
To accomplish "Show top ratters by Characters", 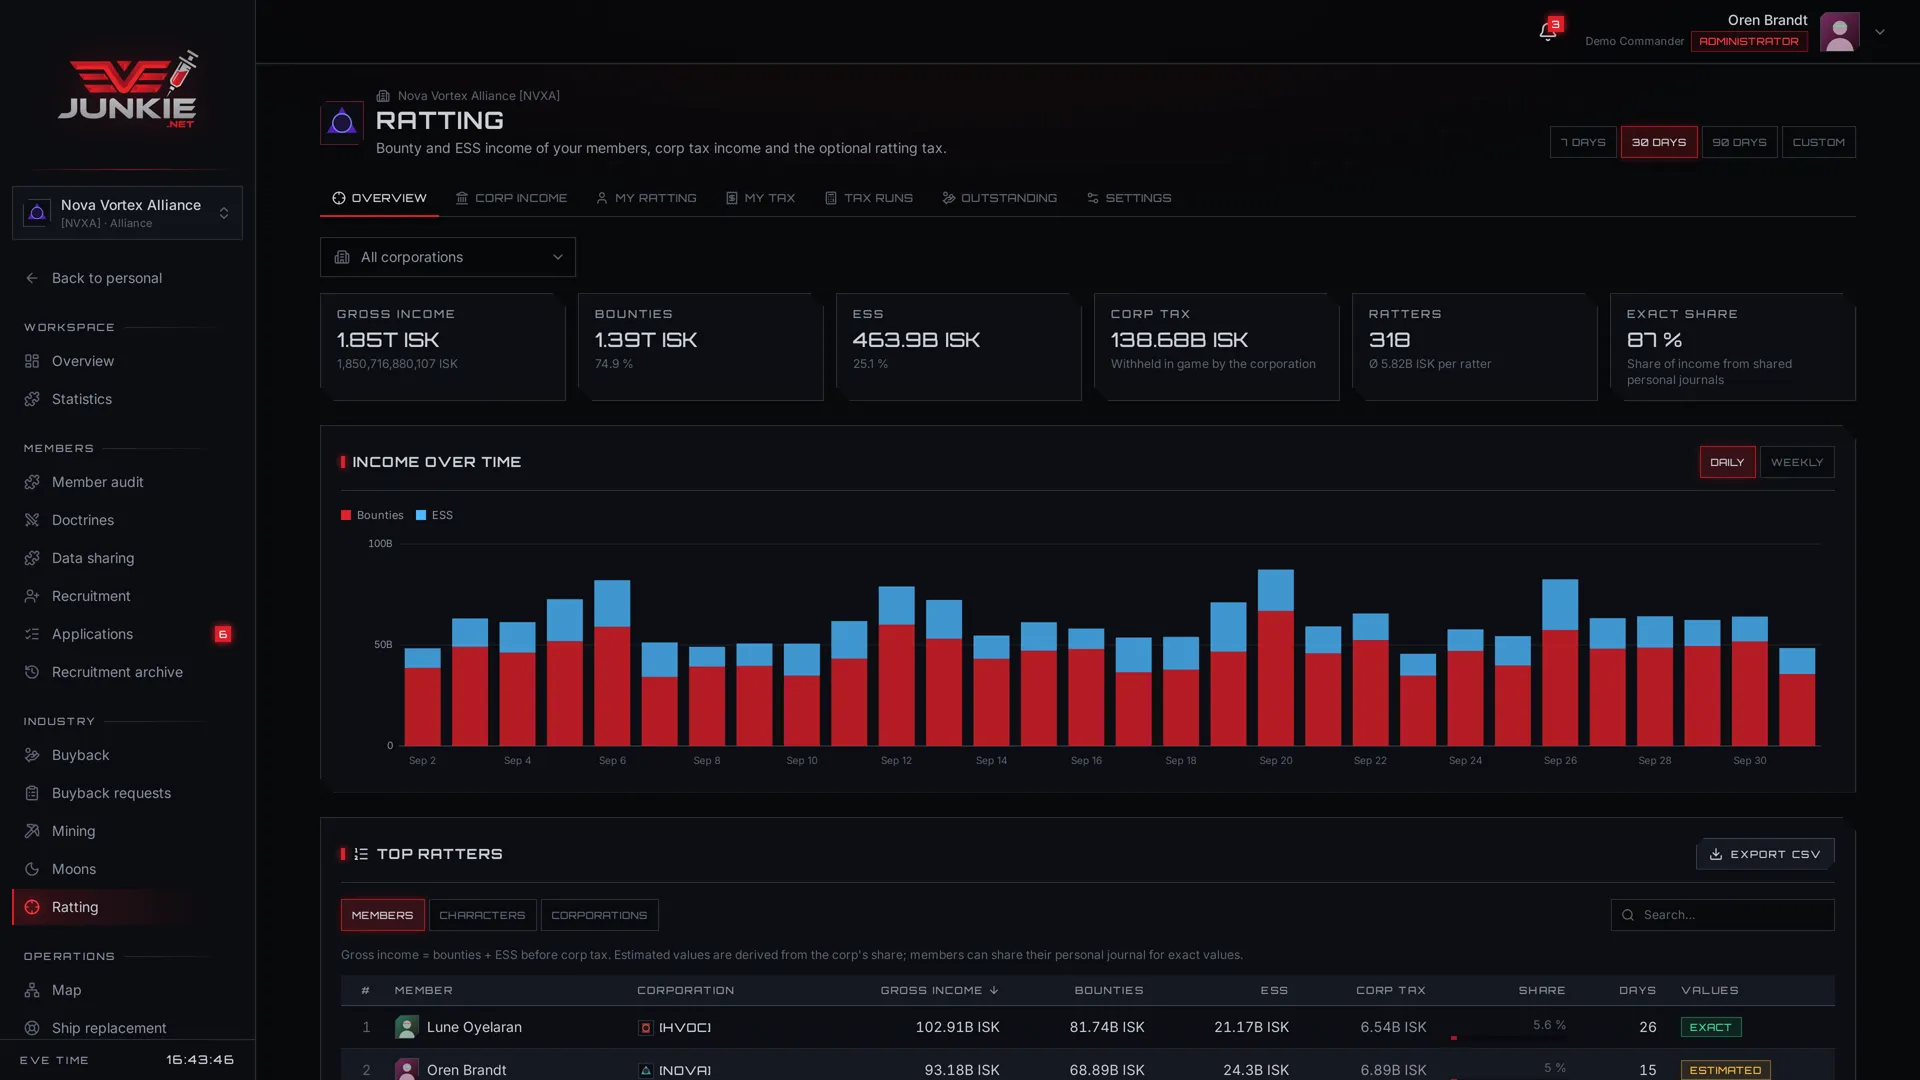I will pyautogui.click(x=482, y=915).
